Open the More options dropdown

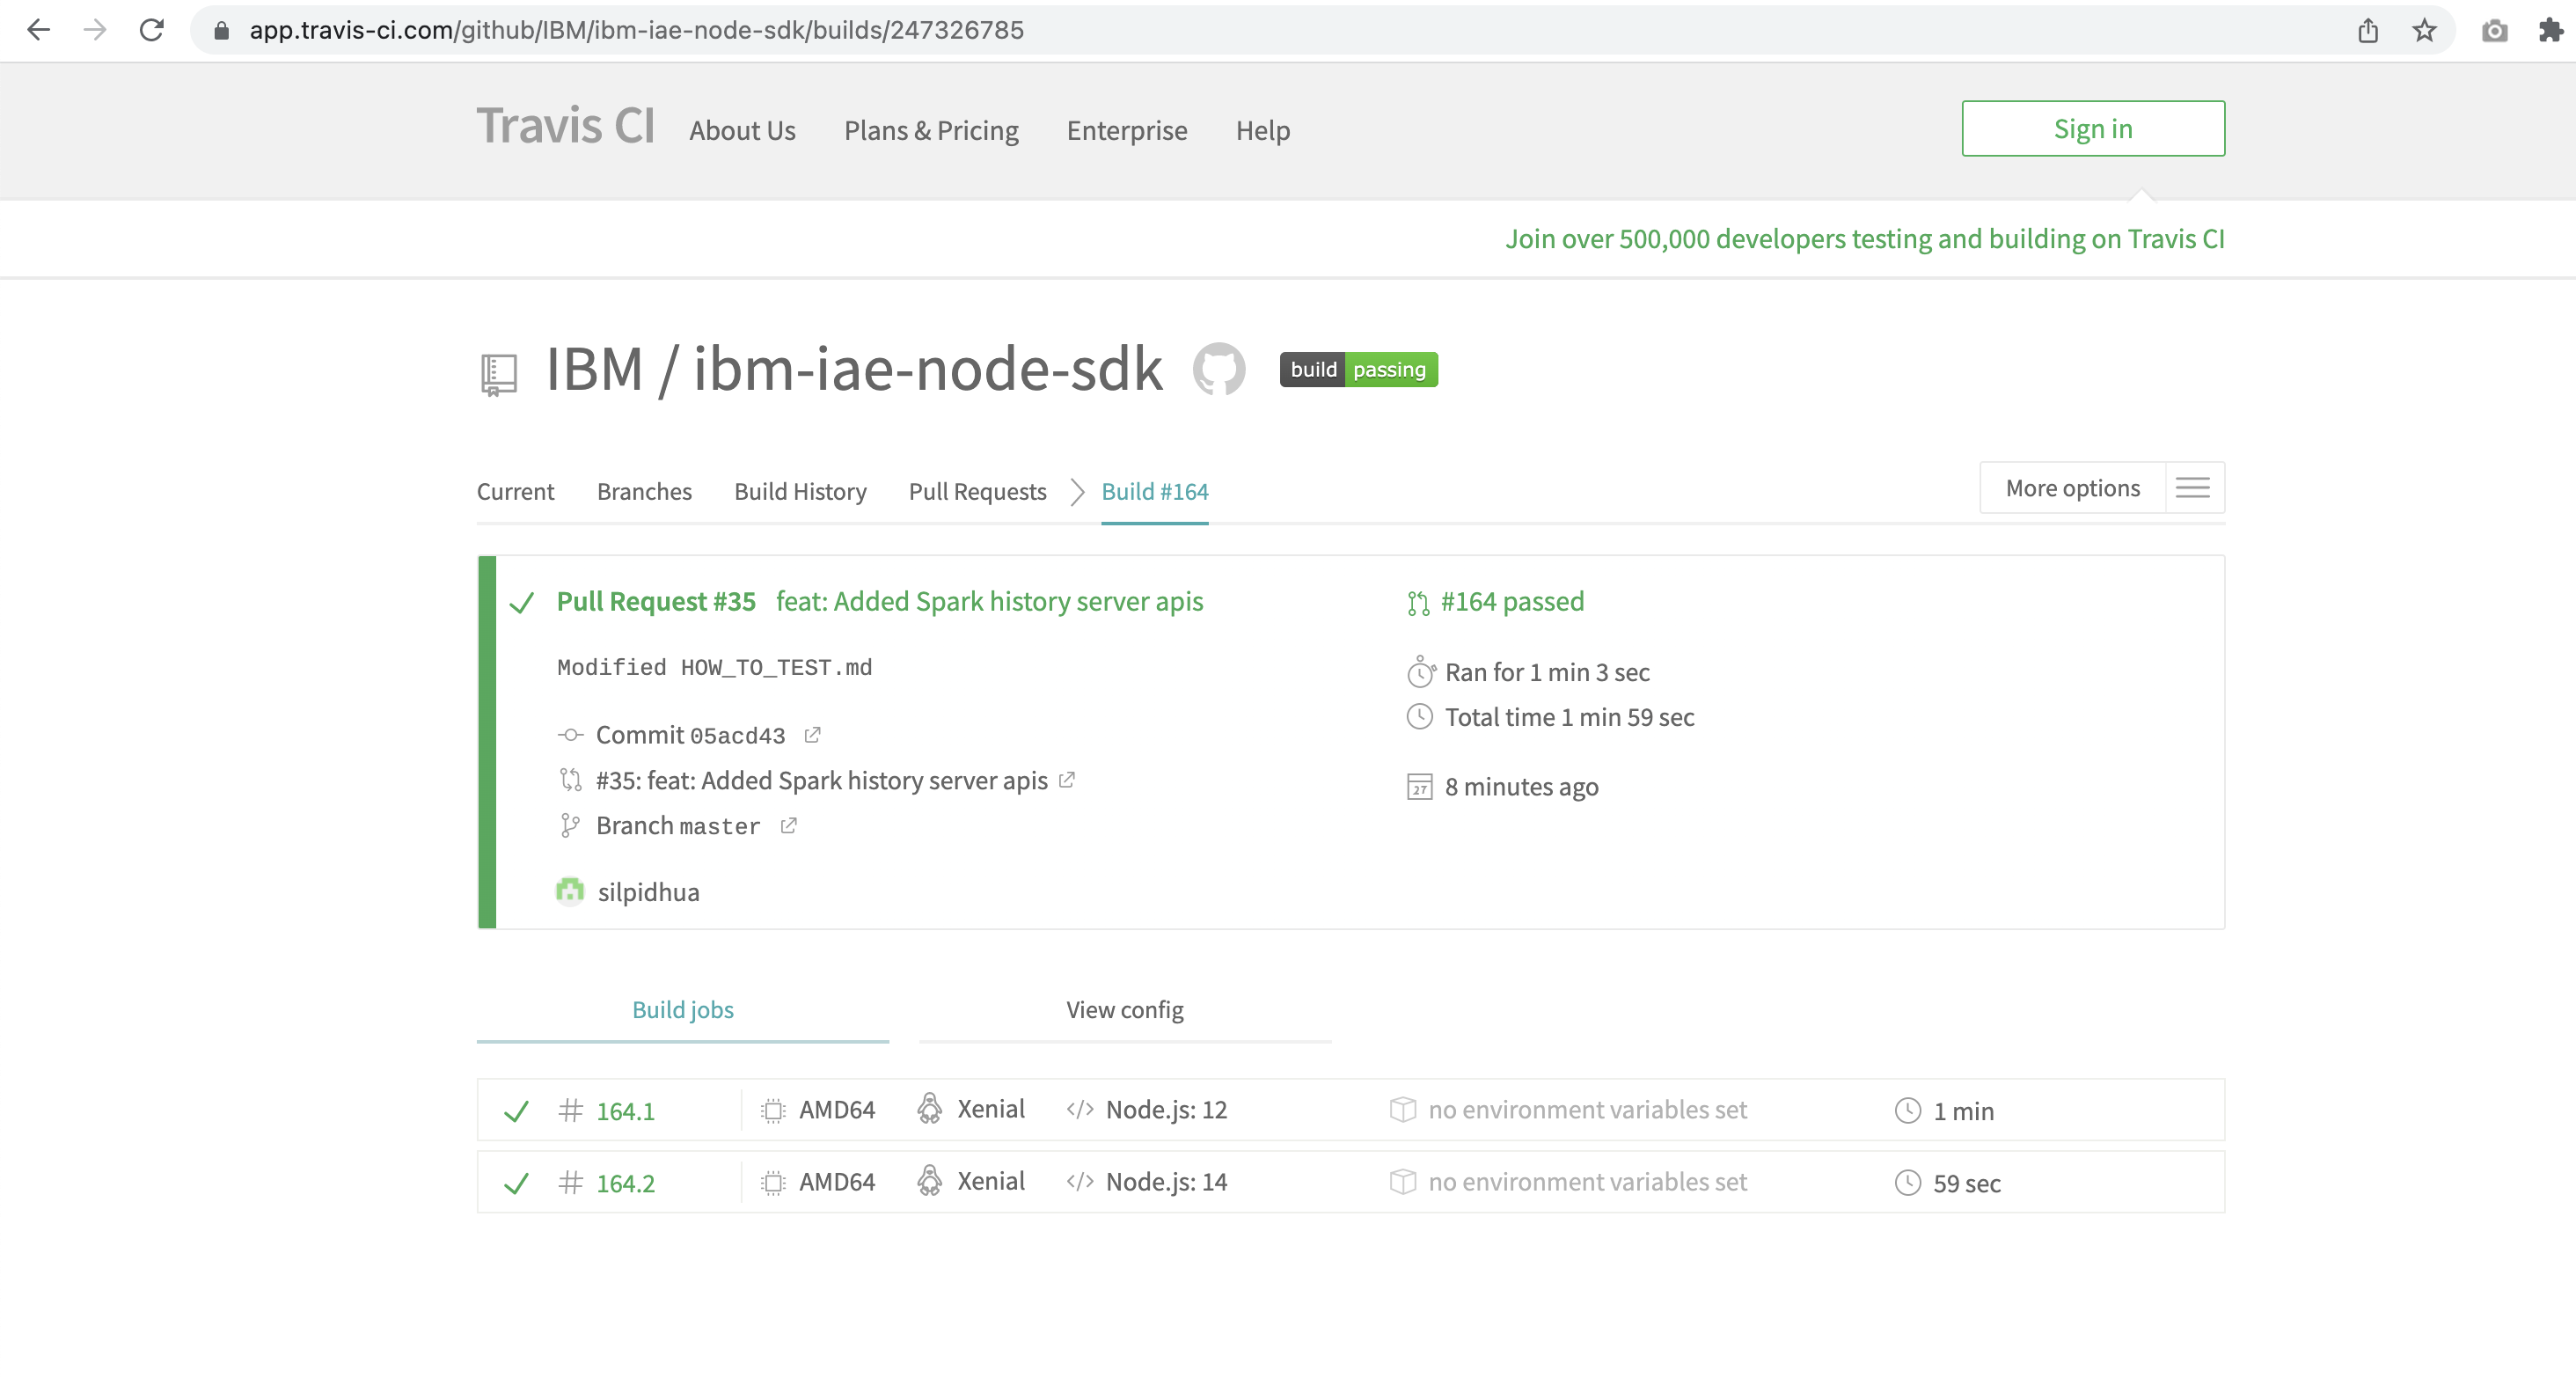click(2072, 488)
